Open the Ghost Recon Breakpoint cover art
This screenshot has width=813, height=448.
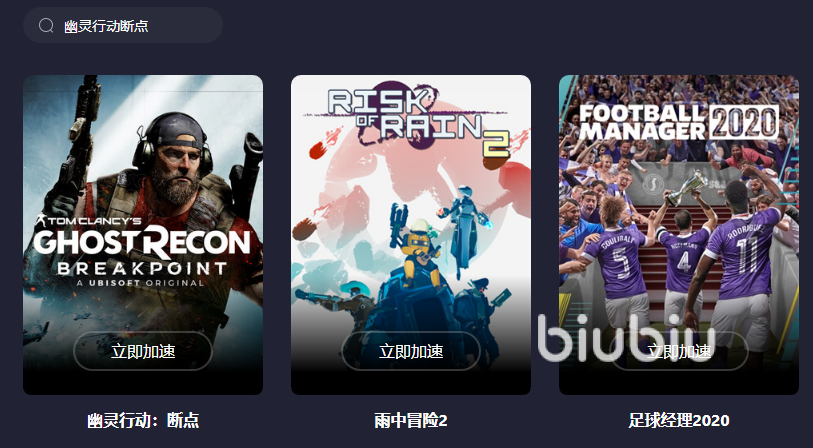click(x=143, y=235)
